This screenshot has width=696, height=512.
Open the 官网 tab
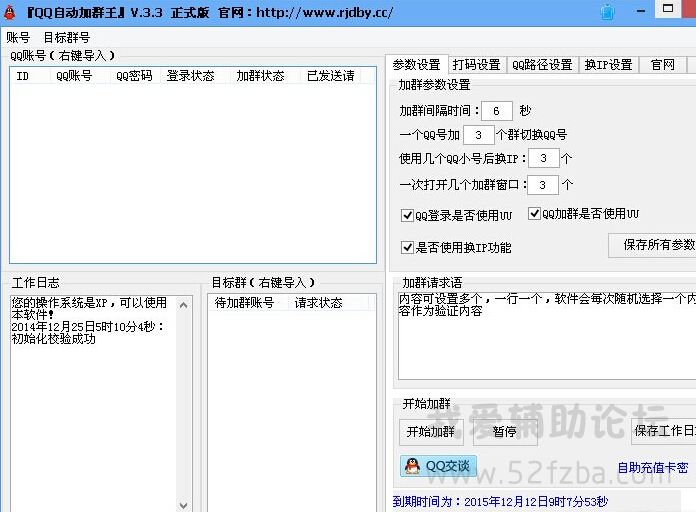point(663,65)
